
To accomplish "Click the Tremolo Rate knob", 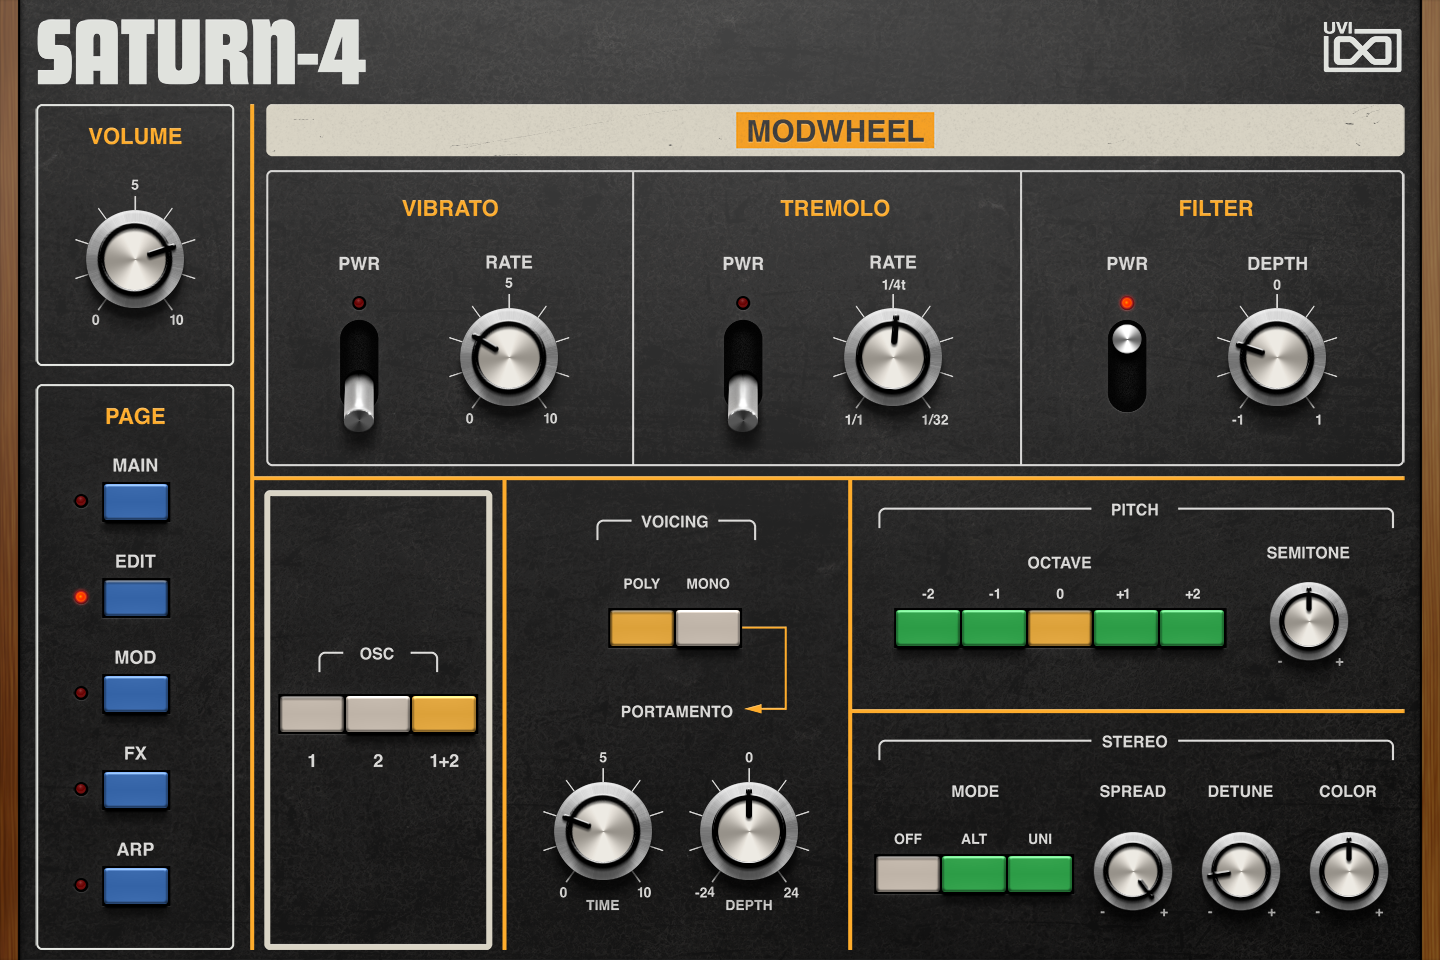I will pos(893,357).
